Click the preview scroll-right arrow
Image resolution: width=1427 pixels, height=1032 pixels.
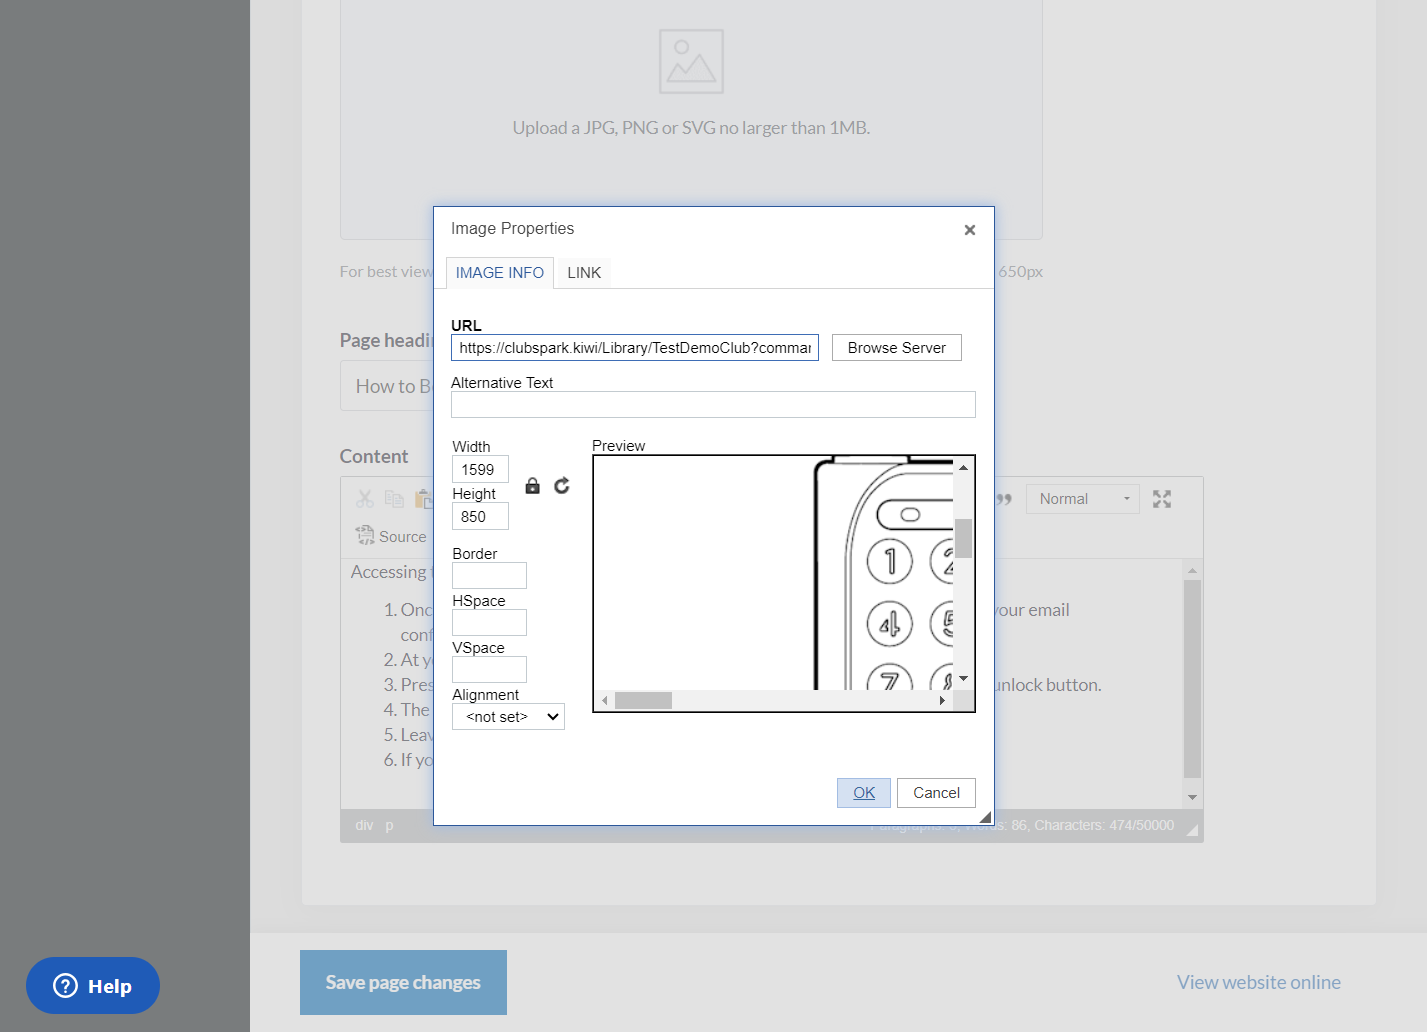942,700
